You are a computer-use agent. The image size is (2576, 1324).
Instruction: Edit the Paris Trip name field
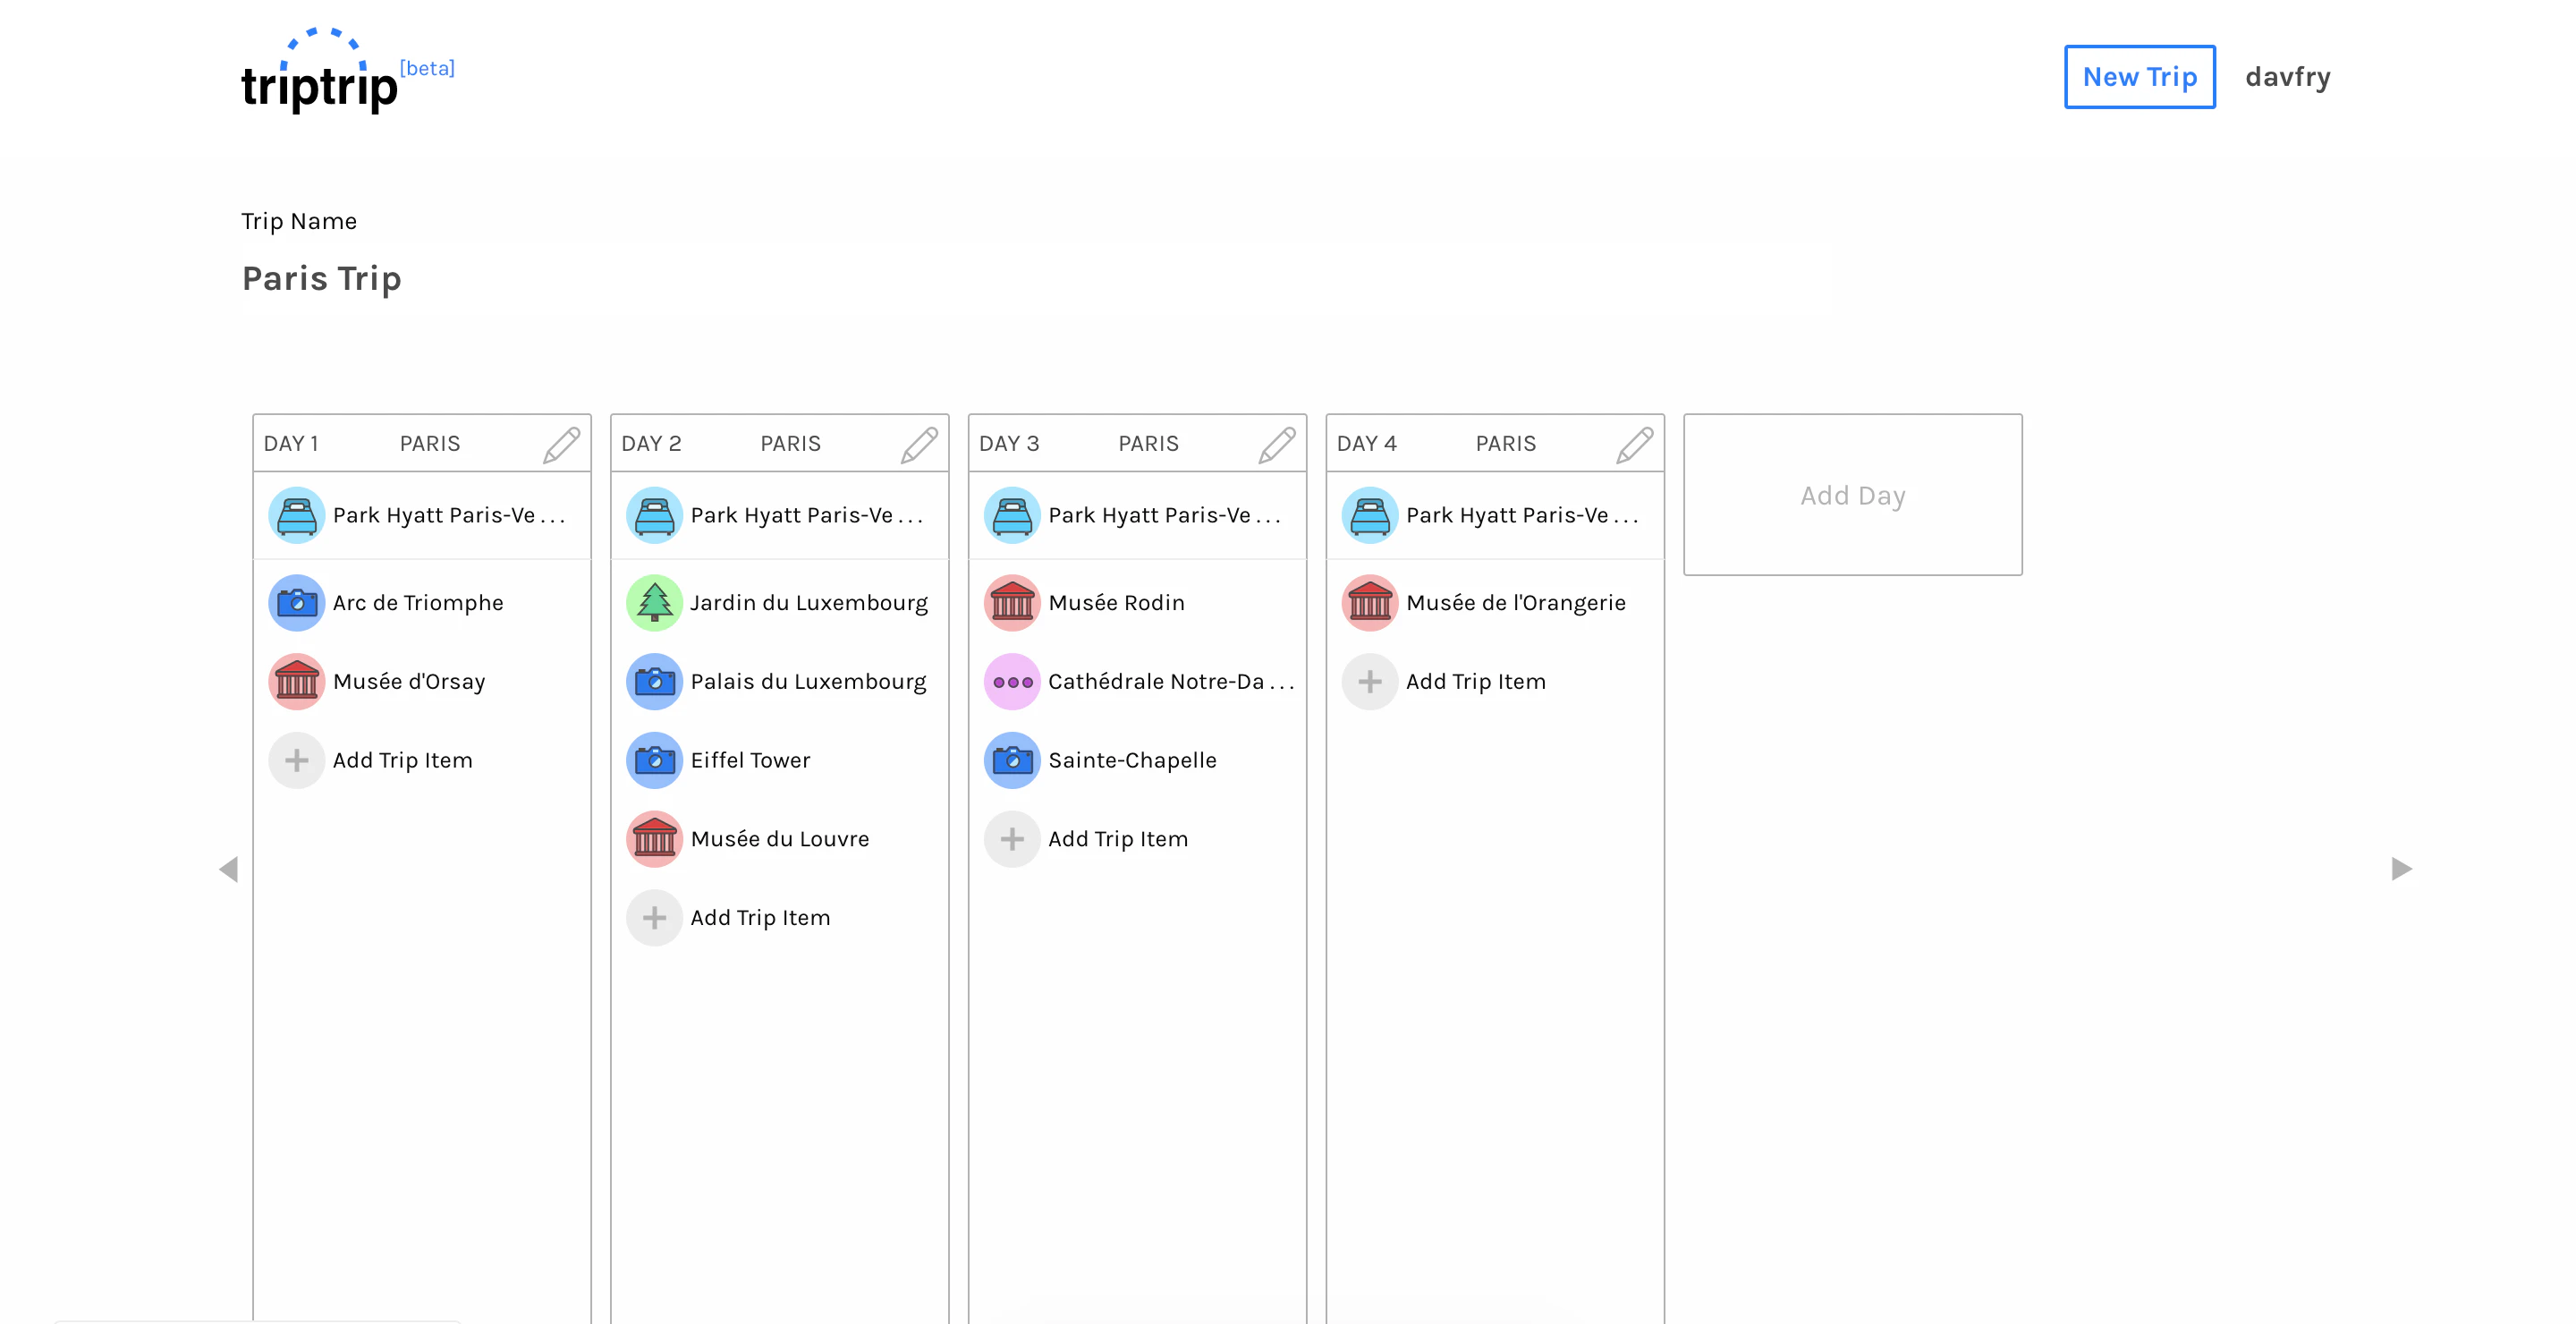point(321,278)
